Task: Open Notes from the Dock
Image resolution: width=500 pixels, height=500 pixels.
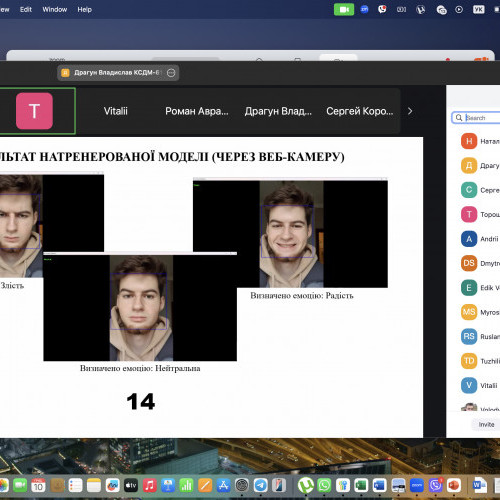Action: (94, 485)
